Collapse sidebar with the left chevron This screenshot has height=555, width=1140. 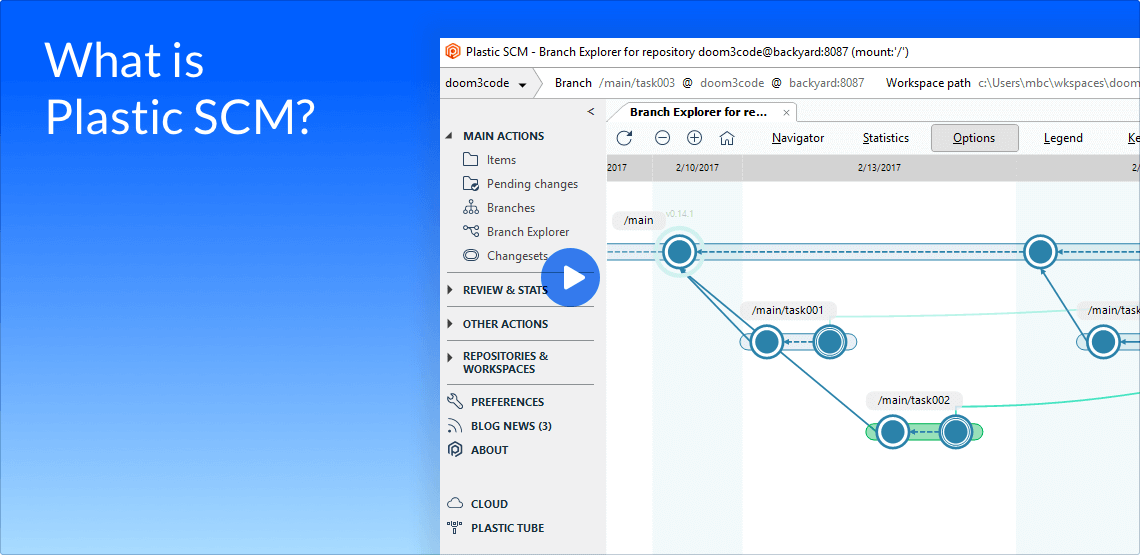590,111
